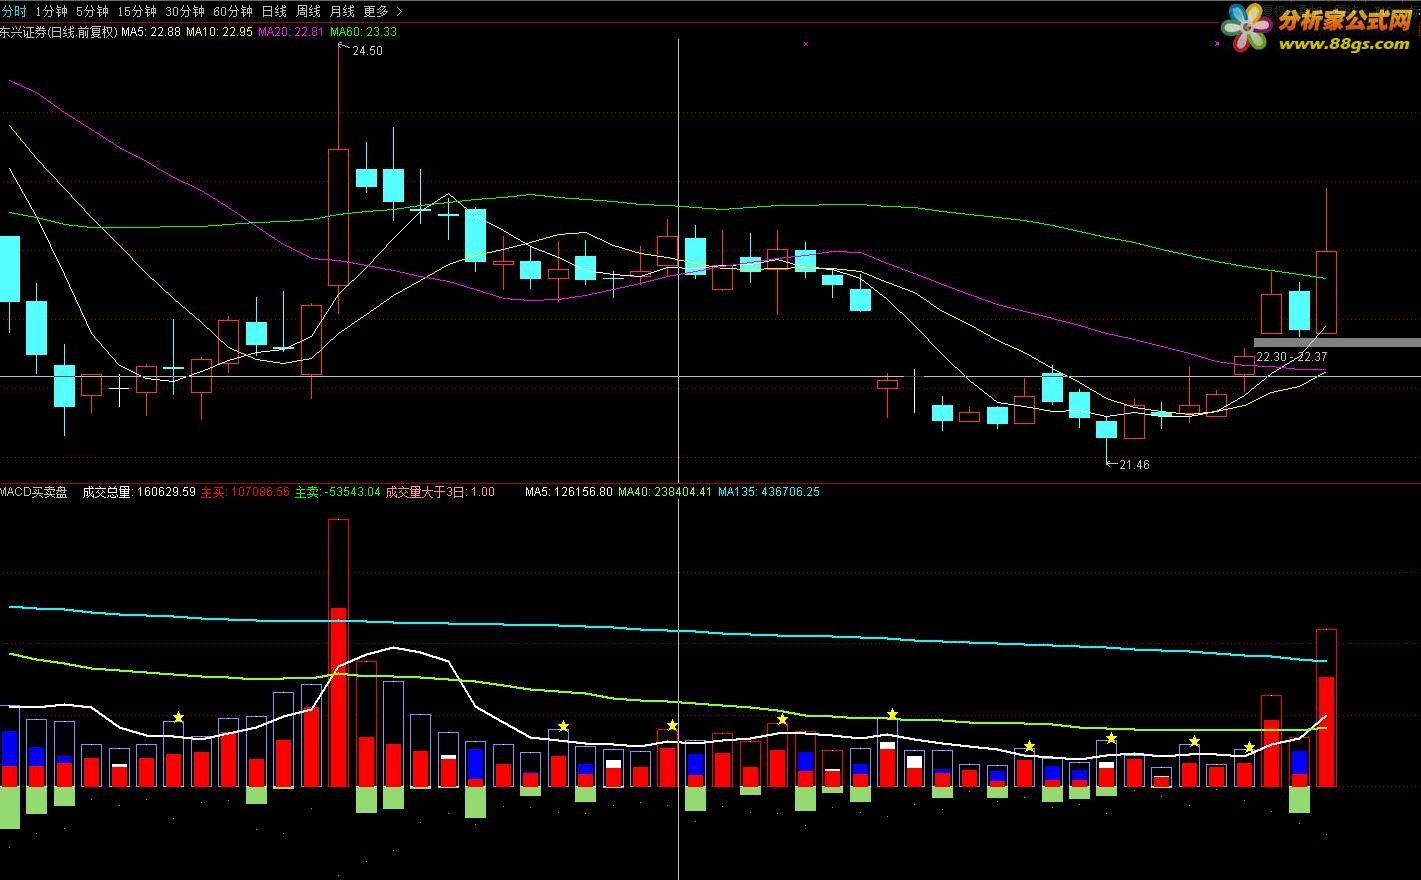1421x880 pixels.
Task: Switch to the 周线 weekly chart tab
Action: click(308, 11)
